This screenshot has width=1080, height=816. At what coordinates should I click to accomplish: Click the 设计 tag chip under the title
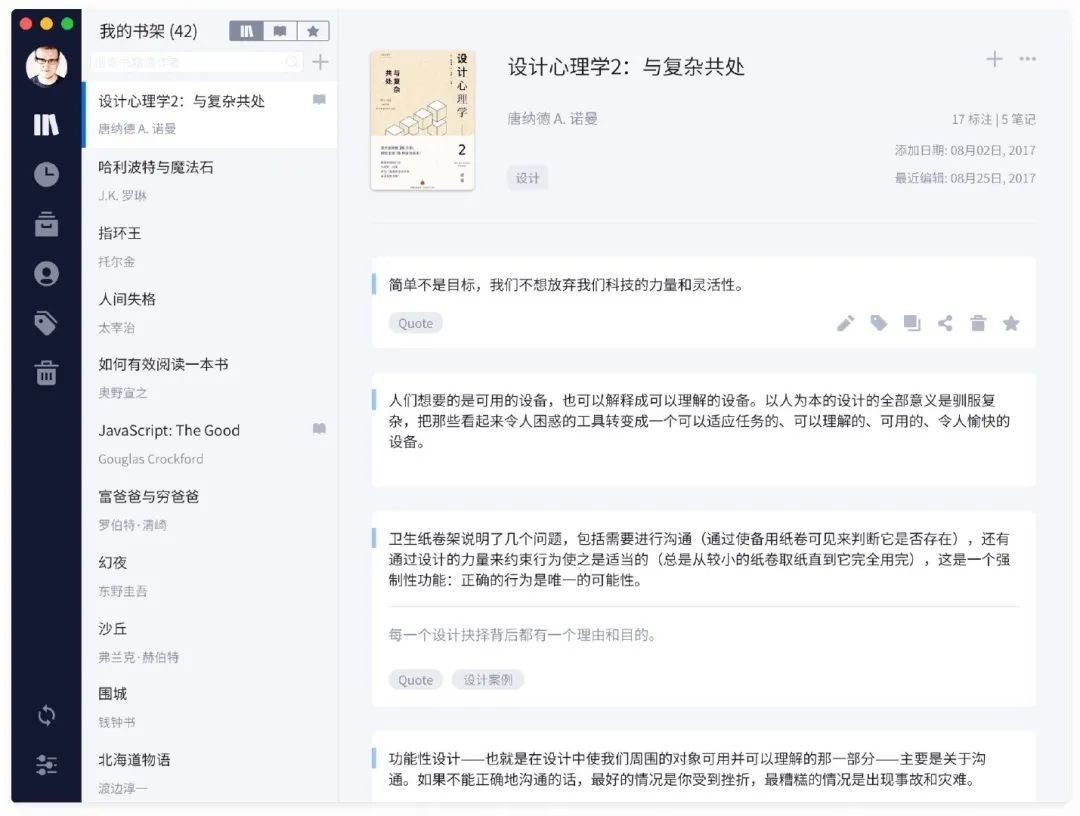[527, 177]
